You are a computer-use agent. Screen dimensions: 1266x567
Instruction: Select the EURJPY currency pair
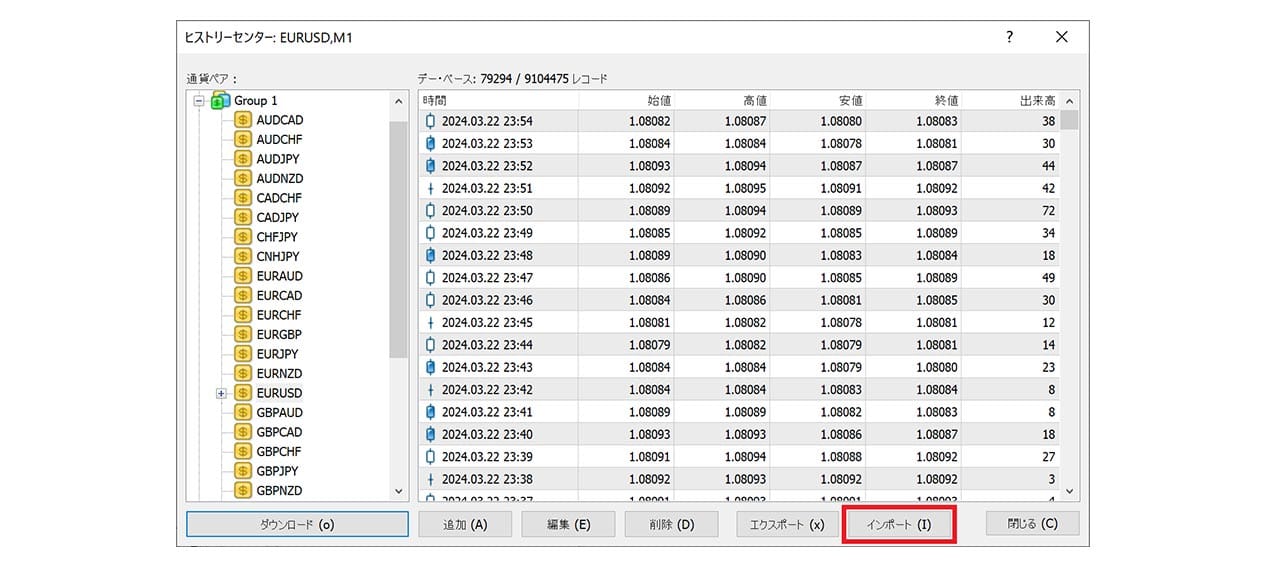[279, 354]
